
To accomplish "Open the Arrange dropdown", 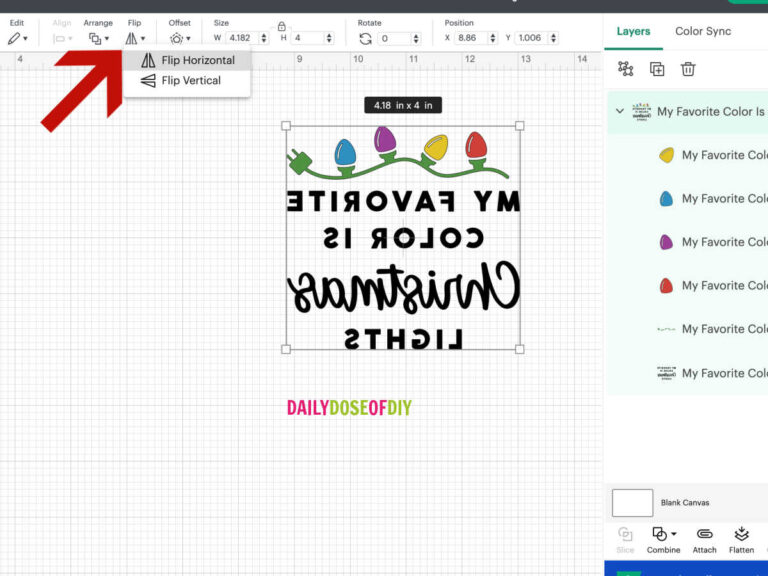I will [98, 38].
